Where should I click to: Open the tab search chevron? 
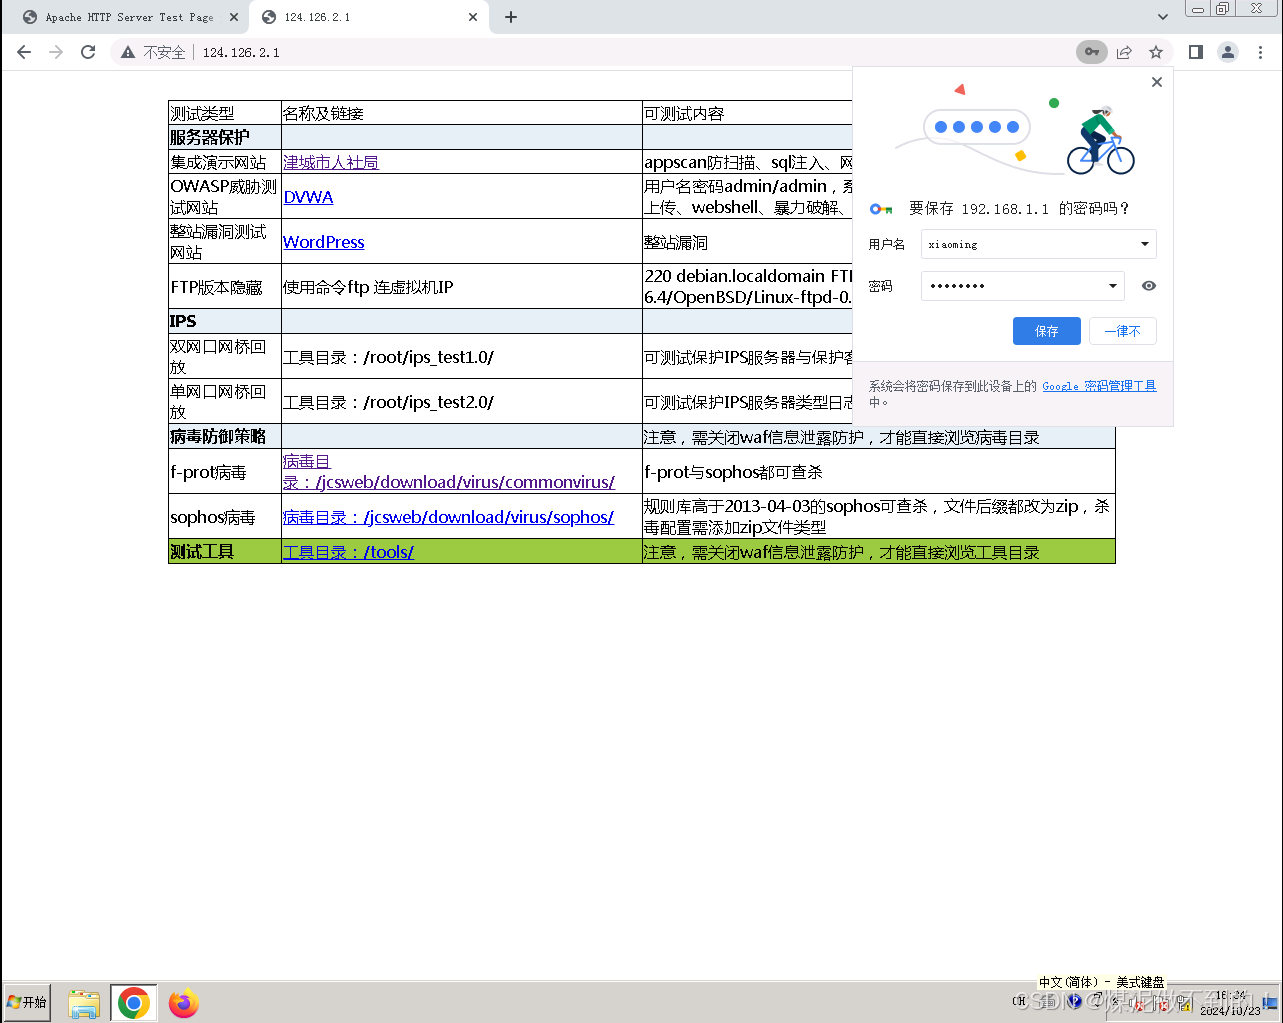[1162, 17]
